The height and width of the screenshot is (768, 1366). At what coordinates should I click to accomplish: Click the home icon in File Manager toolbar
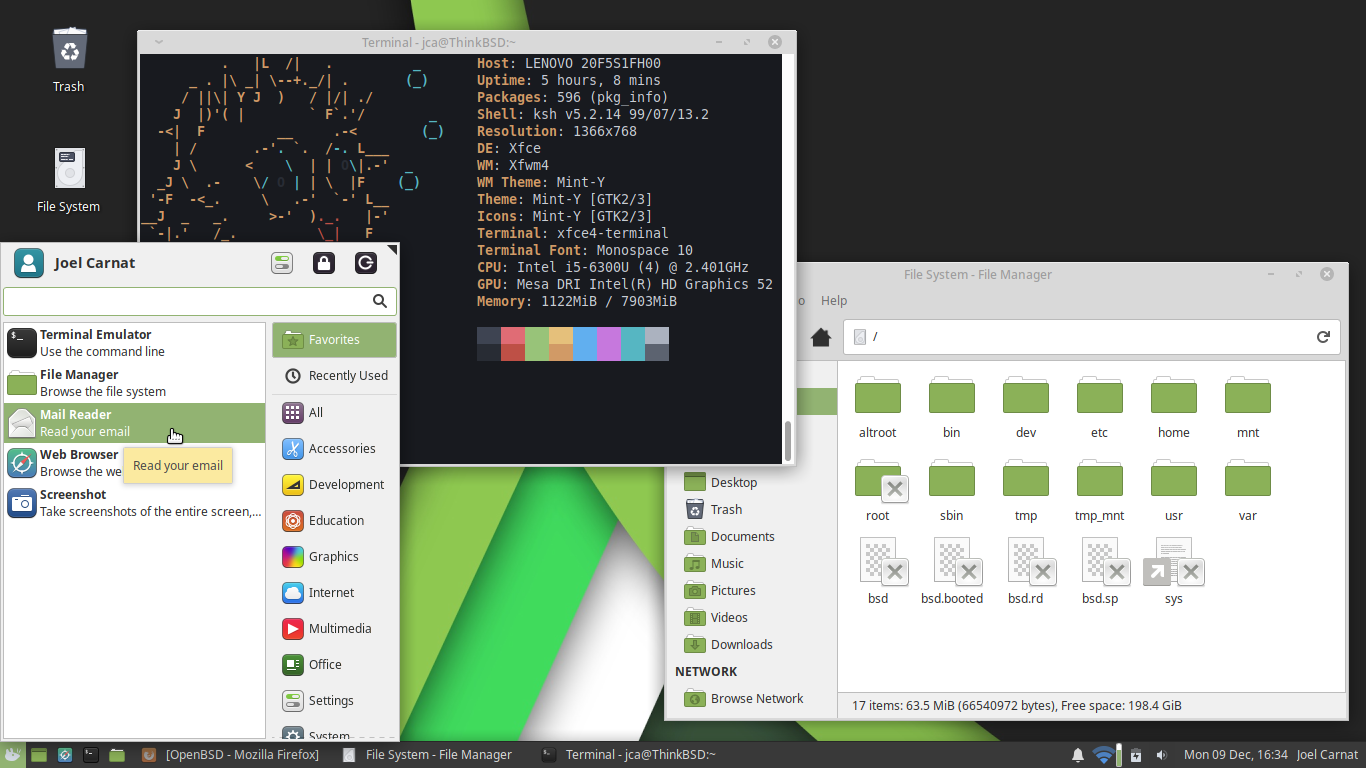pos(821,337)
